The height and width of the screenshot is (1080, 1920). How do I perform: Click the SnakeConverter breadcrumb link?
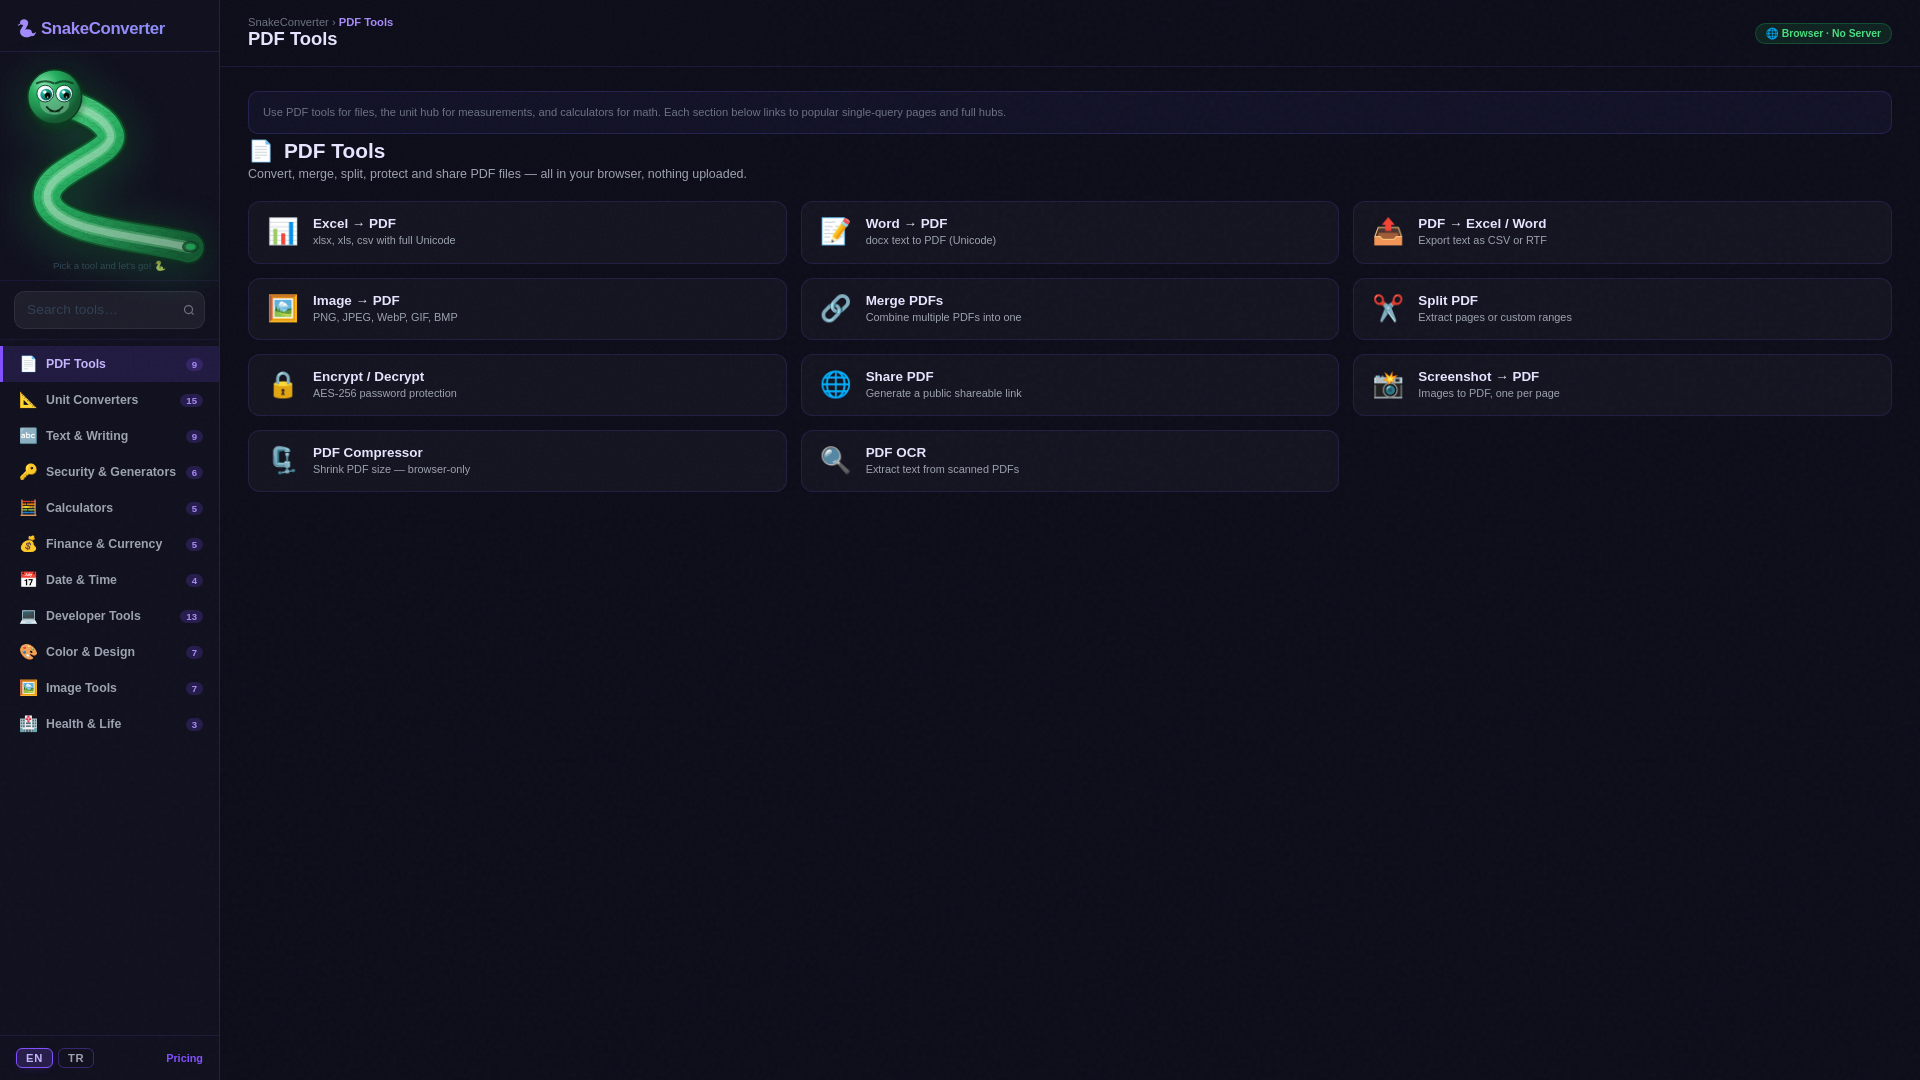pos(288,22)
